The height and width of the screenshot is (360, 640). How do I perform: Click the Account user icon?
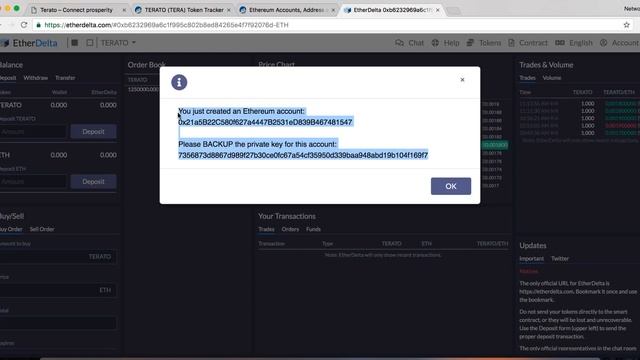(x=603, y=43)
